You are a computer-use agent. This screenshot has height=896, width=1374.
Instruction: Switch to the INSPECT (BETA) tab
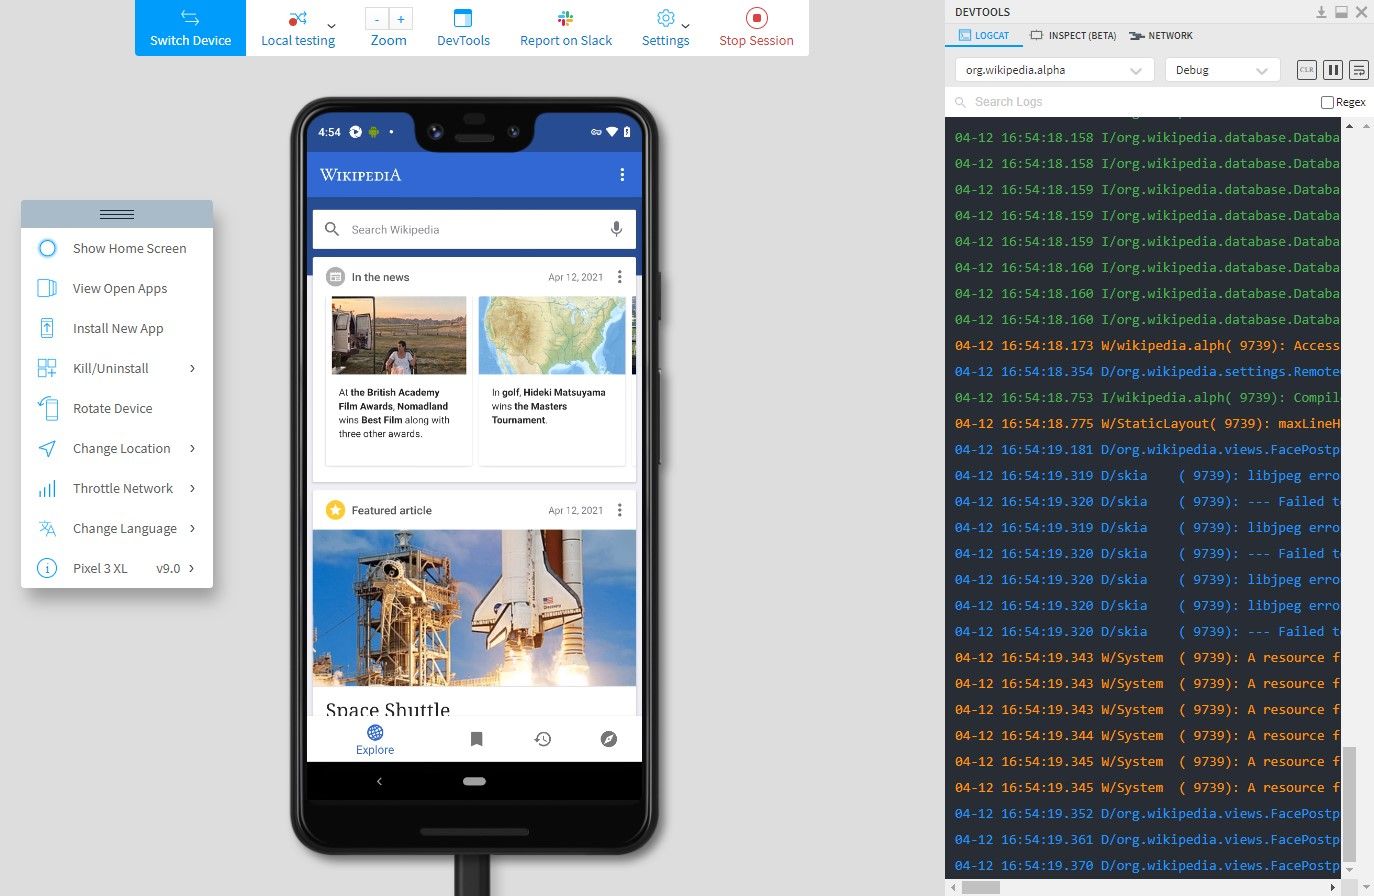[1073, 35]
